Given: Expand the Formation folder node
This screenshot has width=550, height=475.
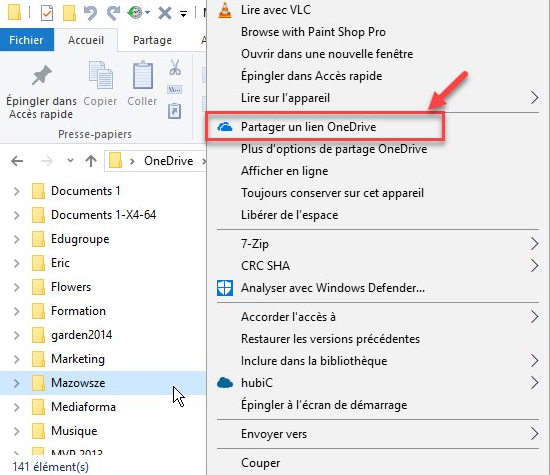Looking at the screenshot, I should point(16,311).
